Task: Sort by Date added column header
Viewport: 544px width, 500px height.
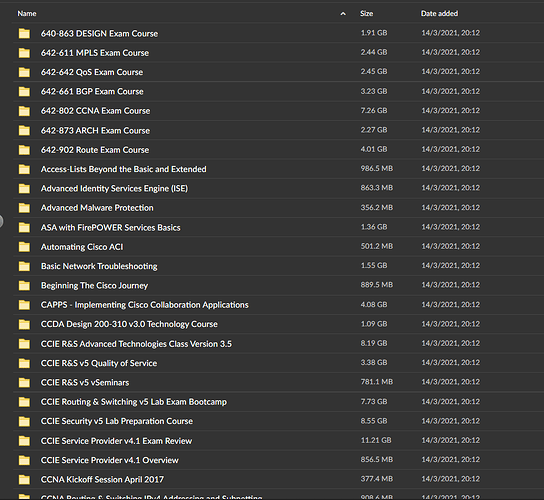Action: 439,14
